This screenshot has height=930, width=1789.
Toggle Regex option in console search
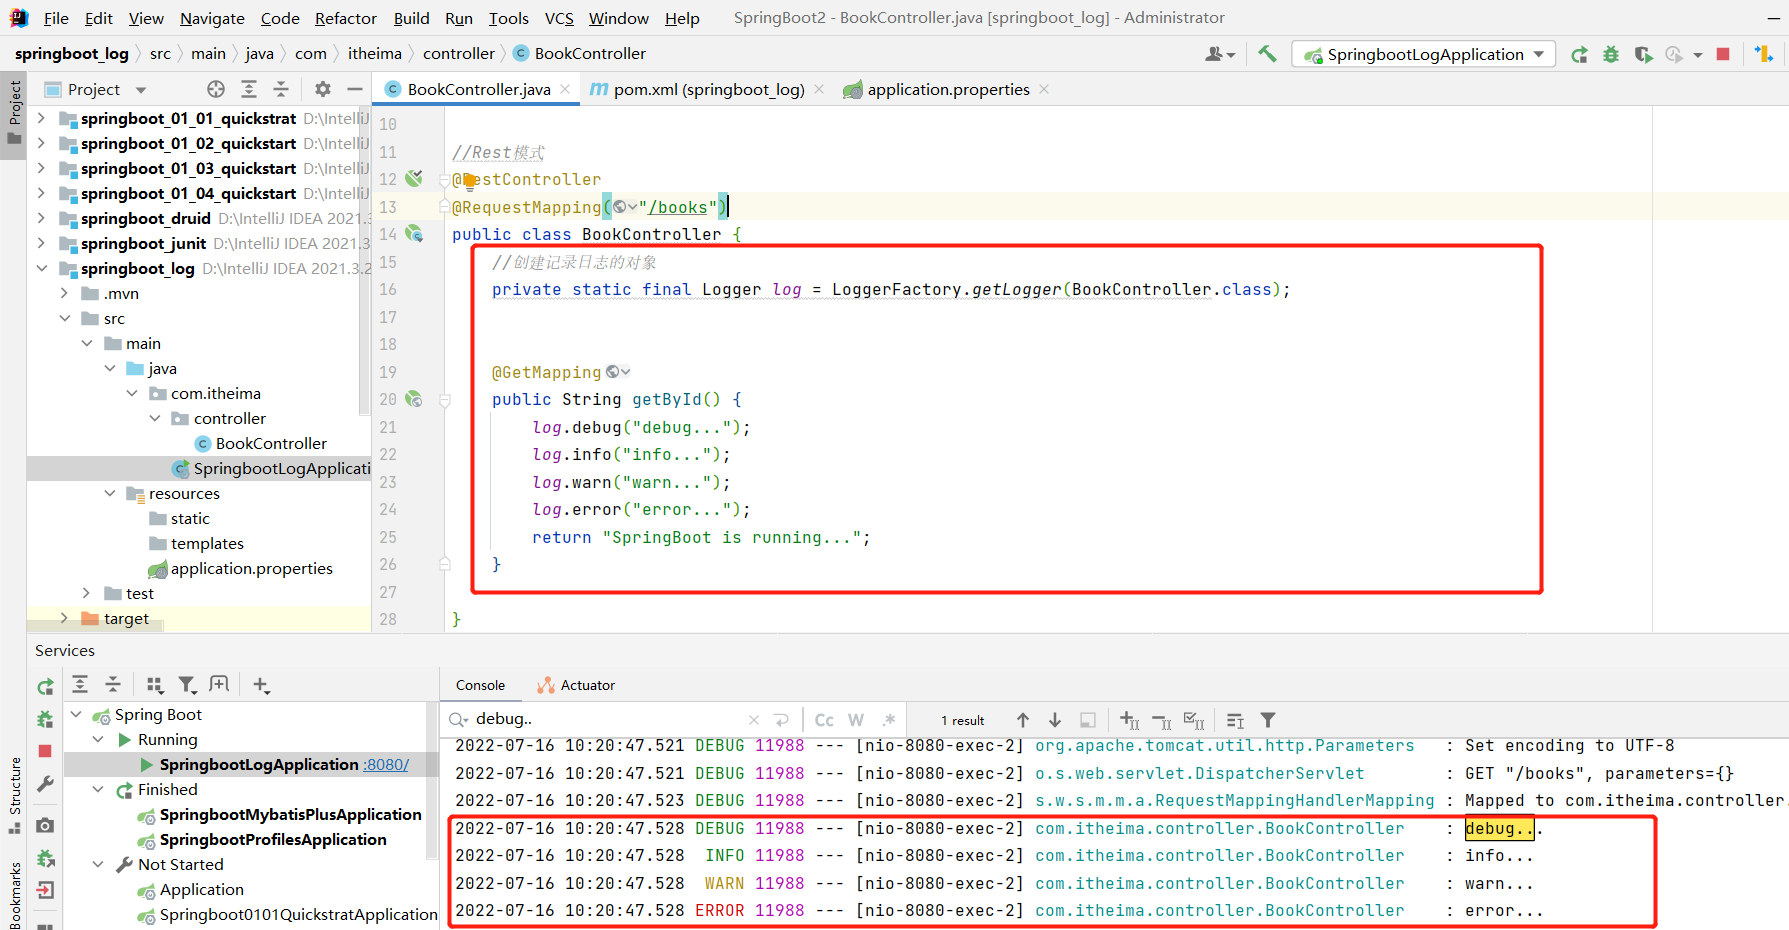[x=889, y=720]
